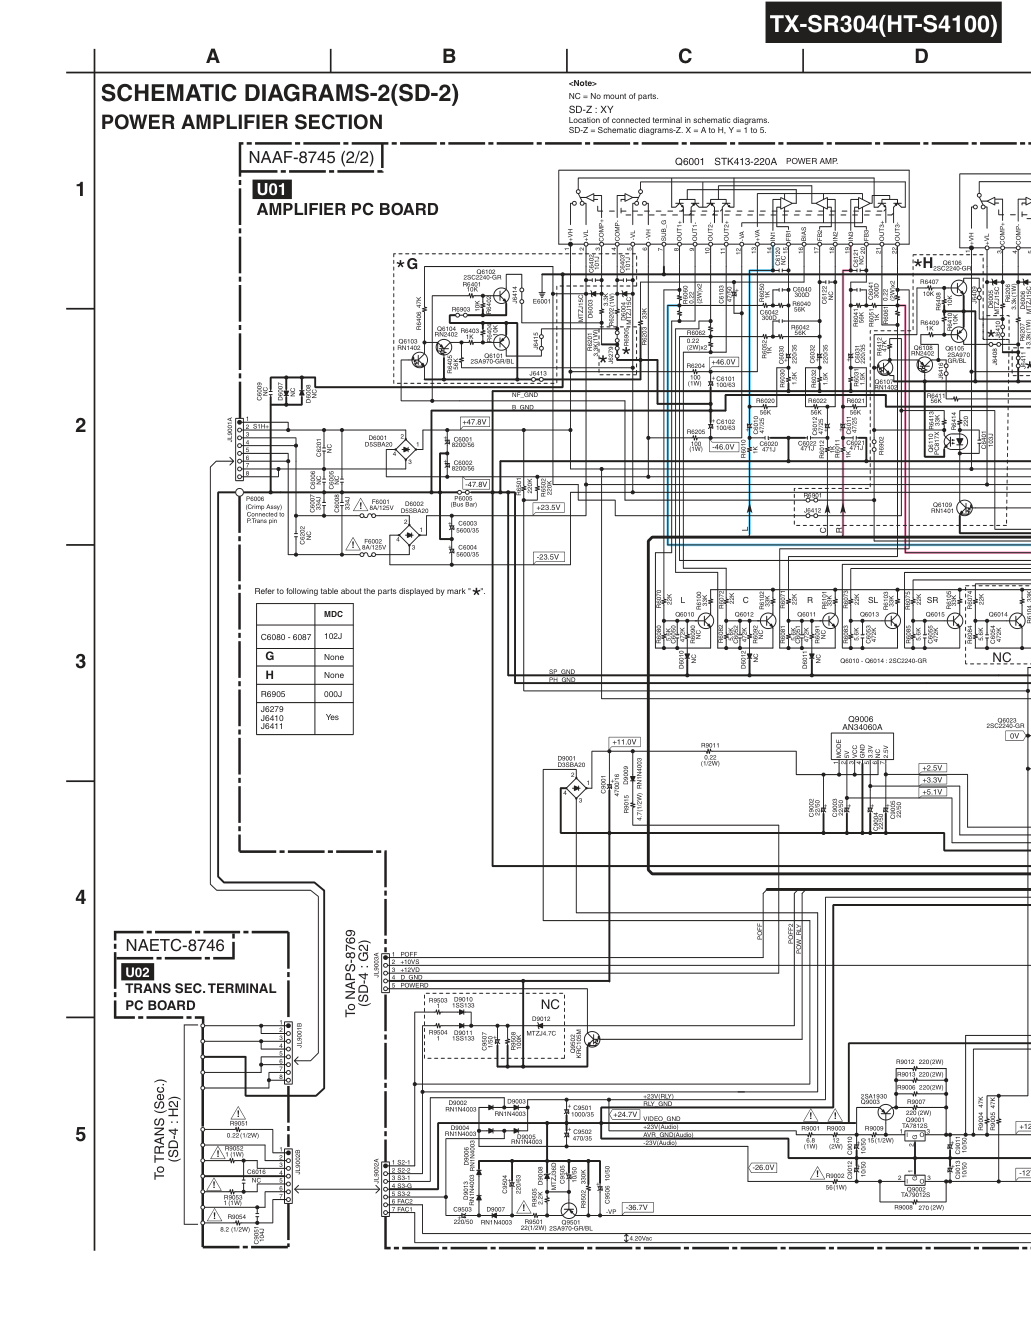Click the +23.5V voltage label
The height and width of the screenshot is (1322, 1031).
(549, 507)
